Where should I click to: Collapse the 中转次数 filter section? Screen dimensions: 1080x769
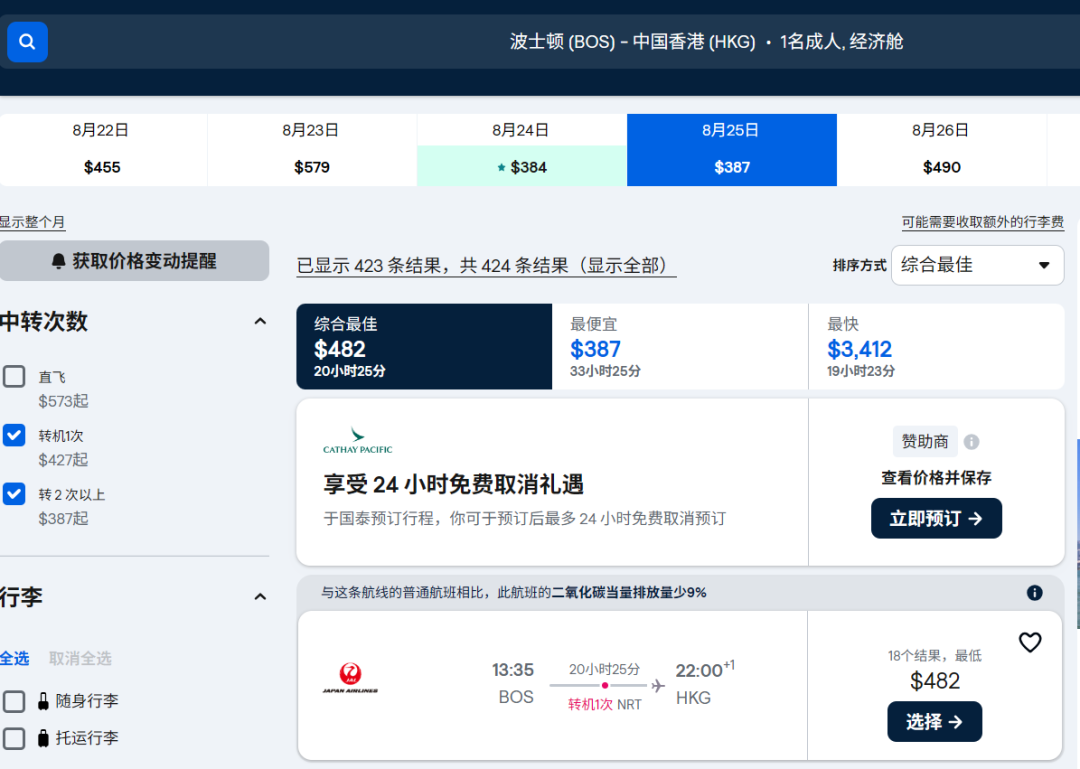point(260,322)
